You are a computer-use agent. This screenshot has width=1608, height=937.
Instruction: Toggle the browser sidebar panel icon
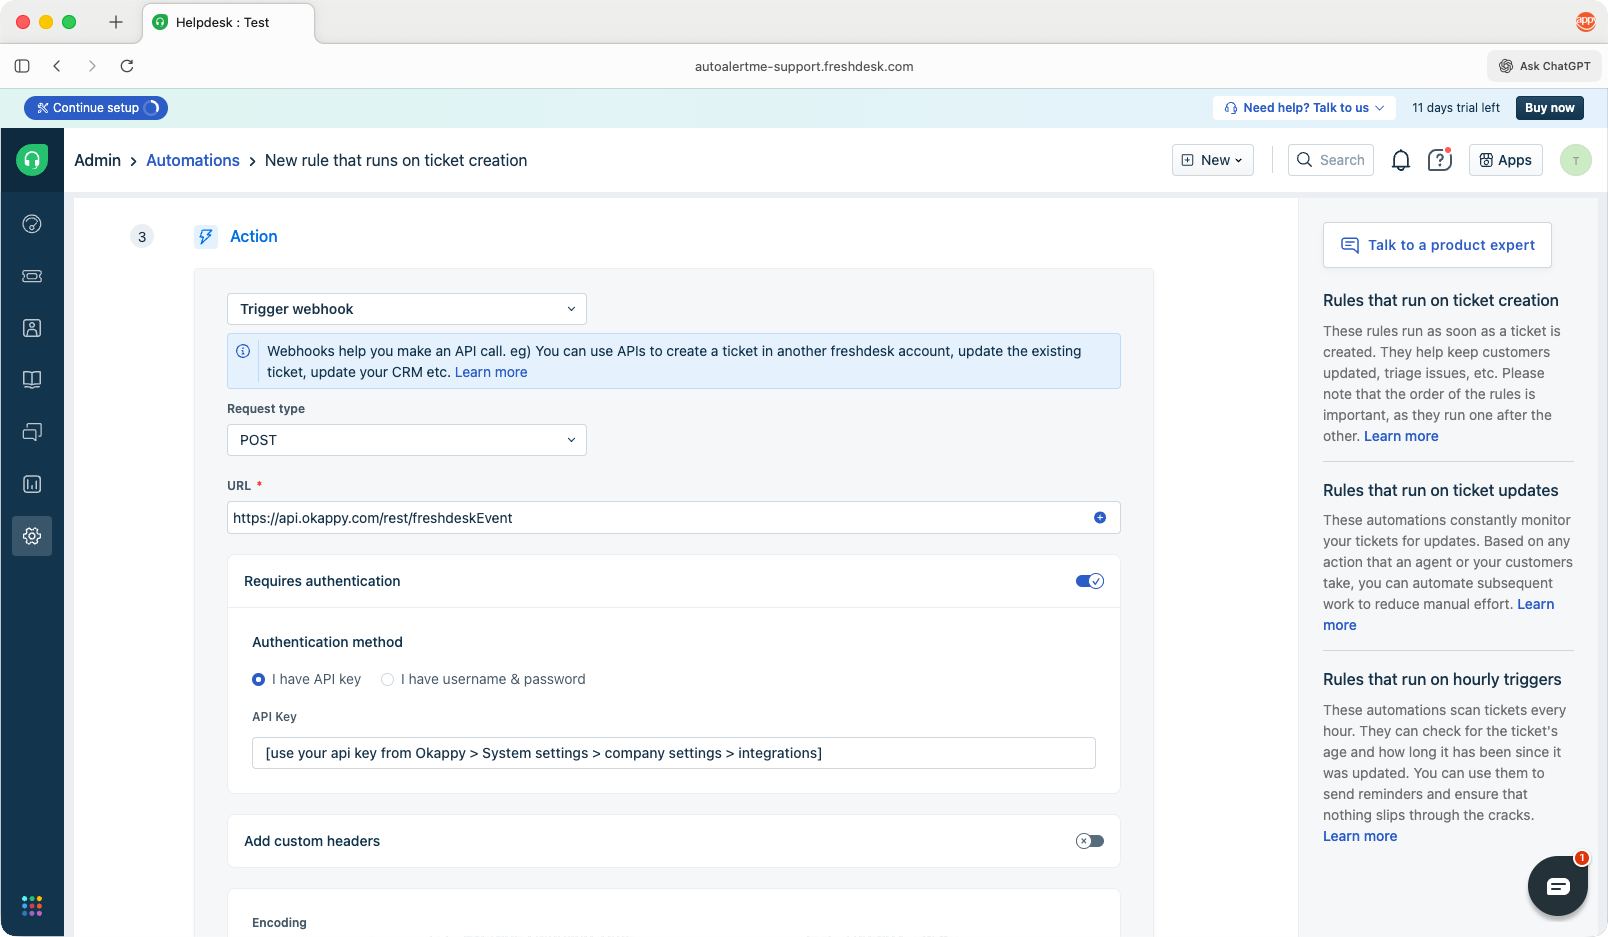click(x=22, y=66)
